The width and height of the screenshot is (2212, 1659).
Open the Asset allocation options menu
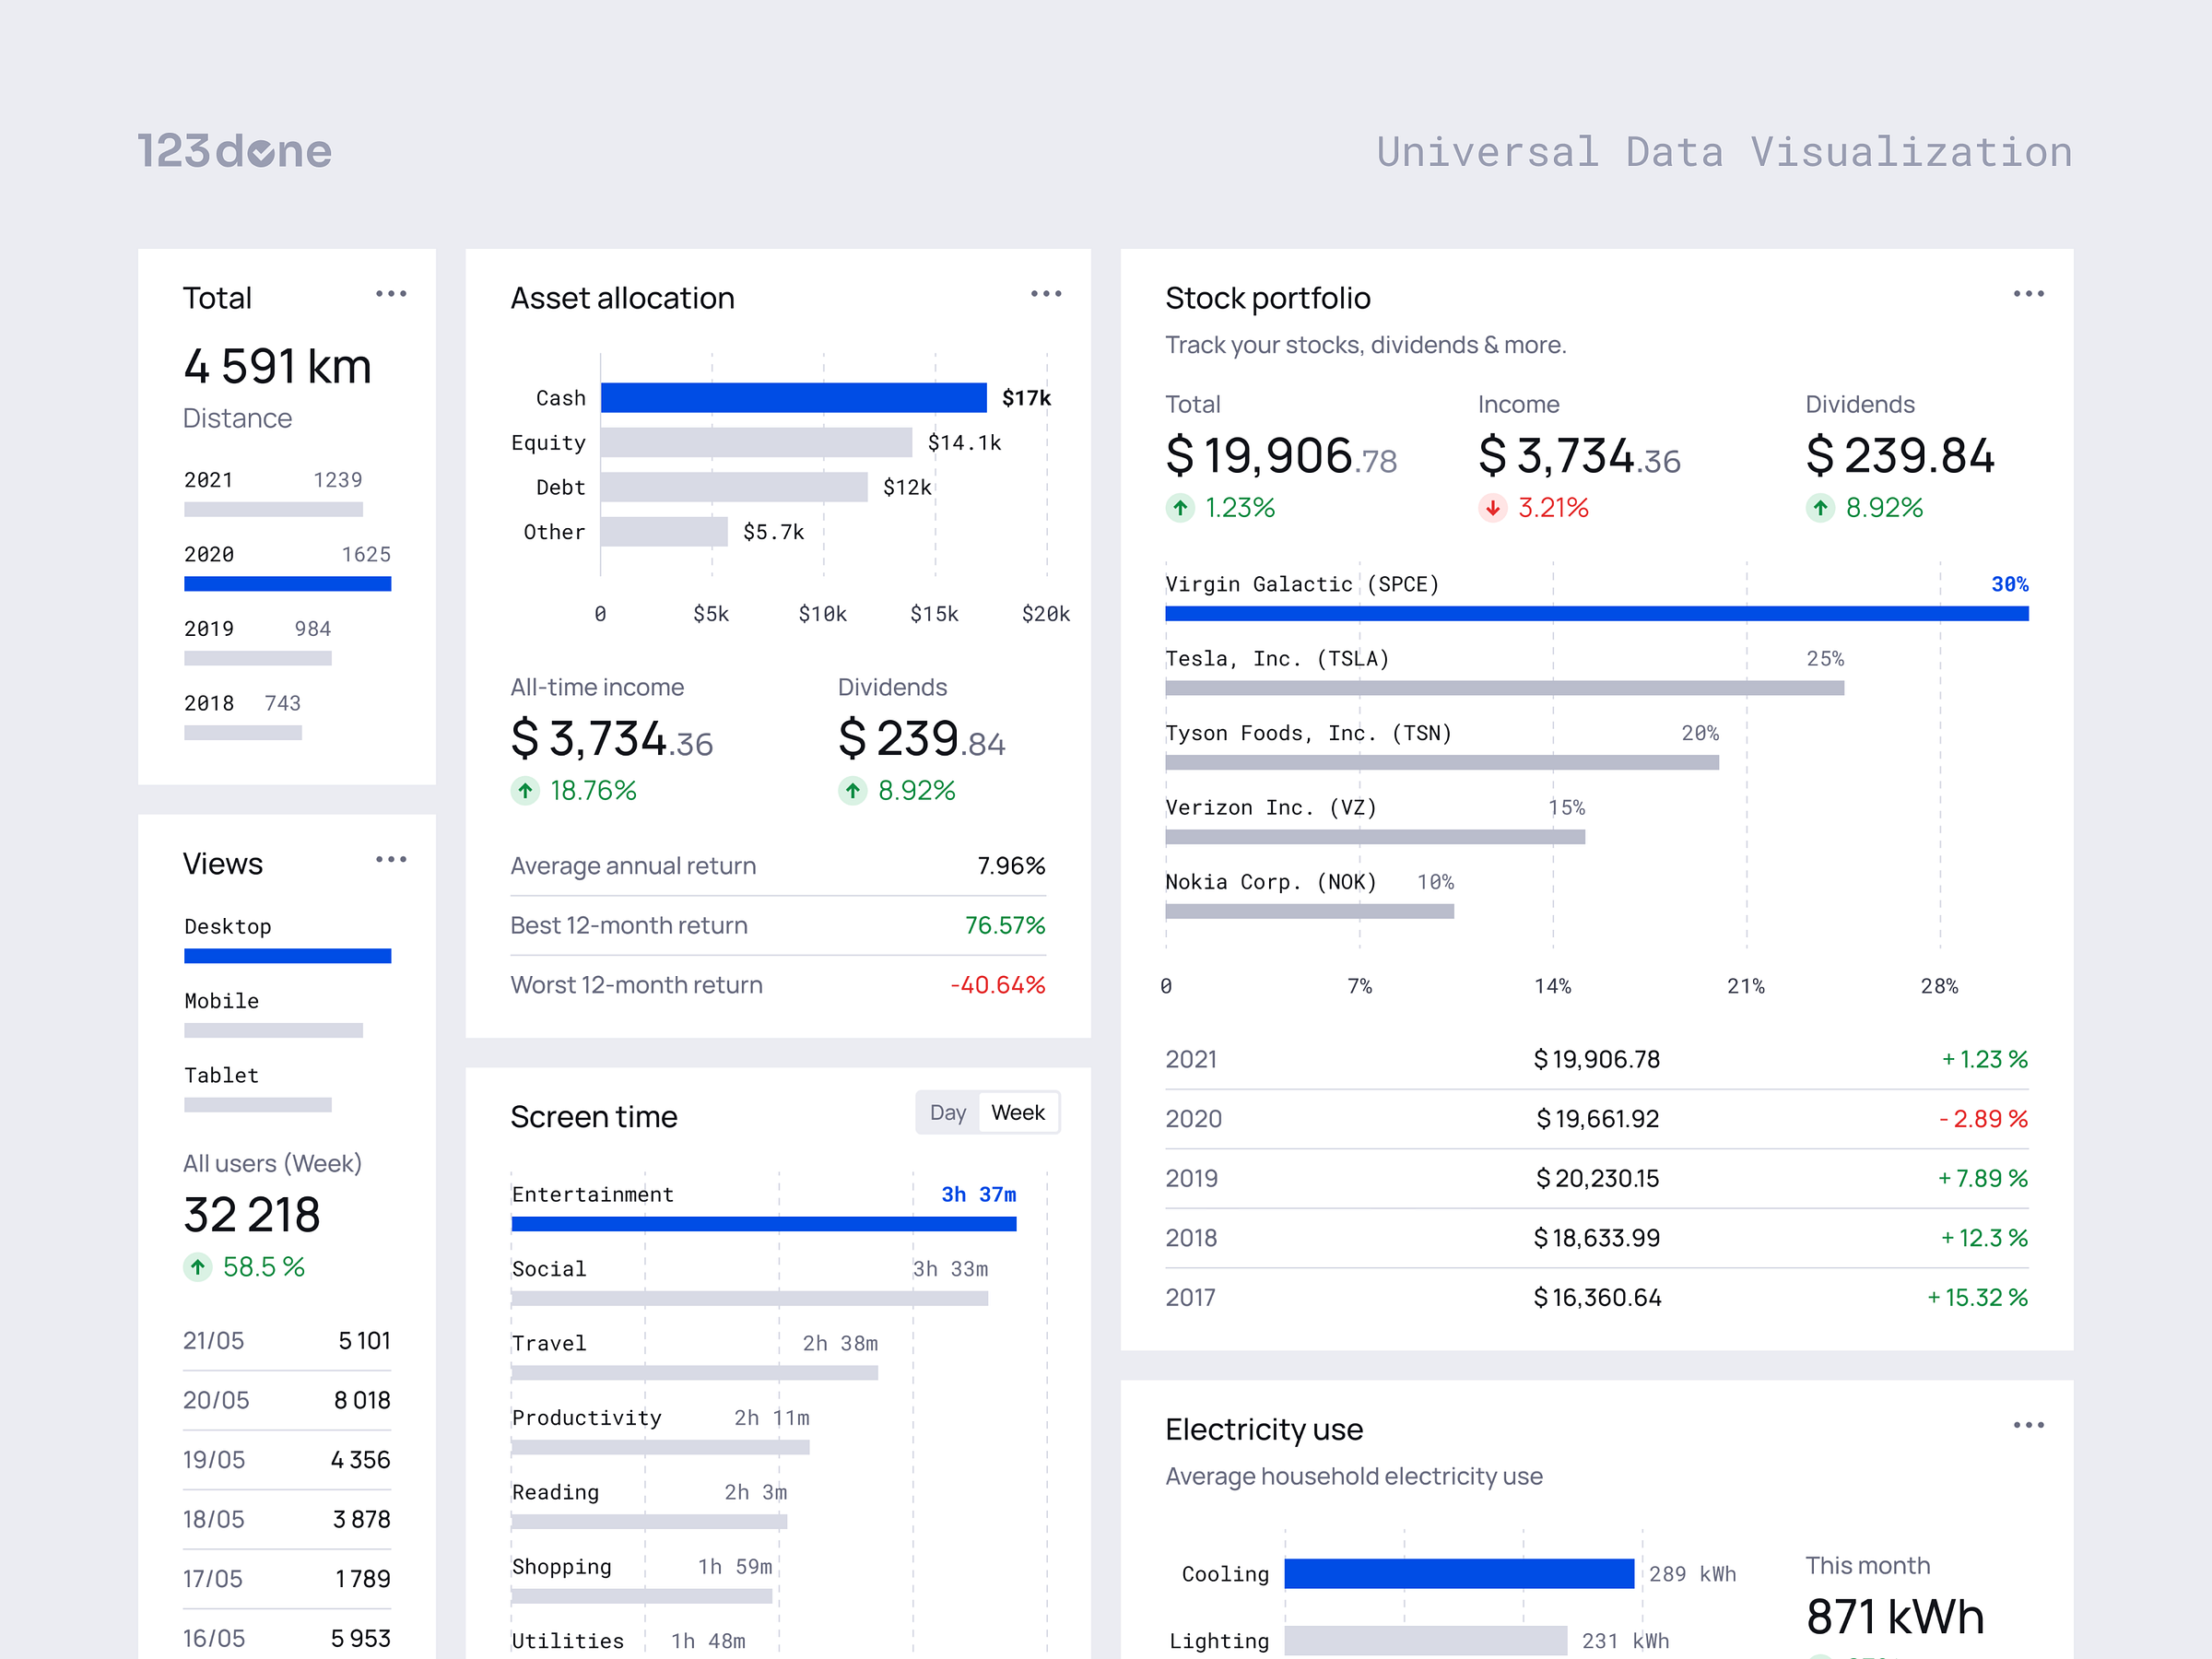1046,293
